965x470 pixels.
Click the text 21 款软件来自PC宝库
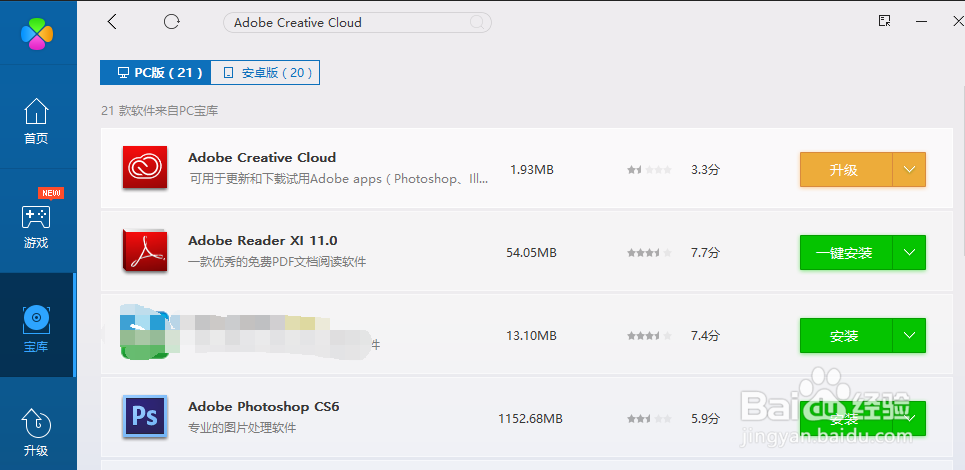(160, 111)
